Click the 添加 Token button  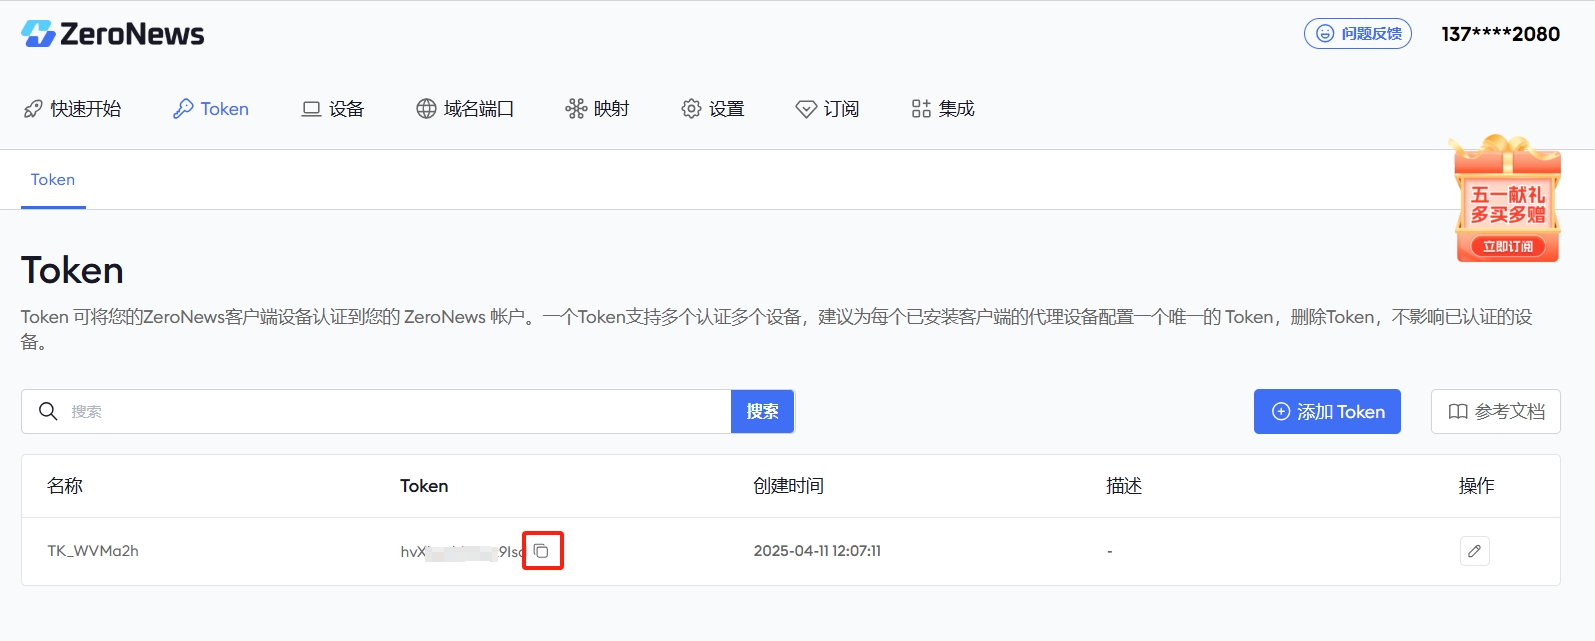[x=1327, y=411]
